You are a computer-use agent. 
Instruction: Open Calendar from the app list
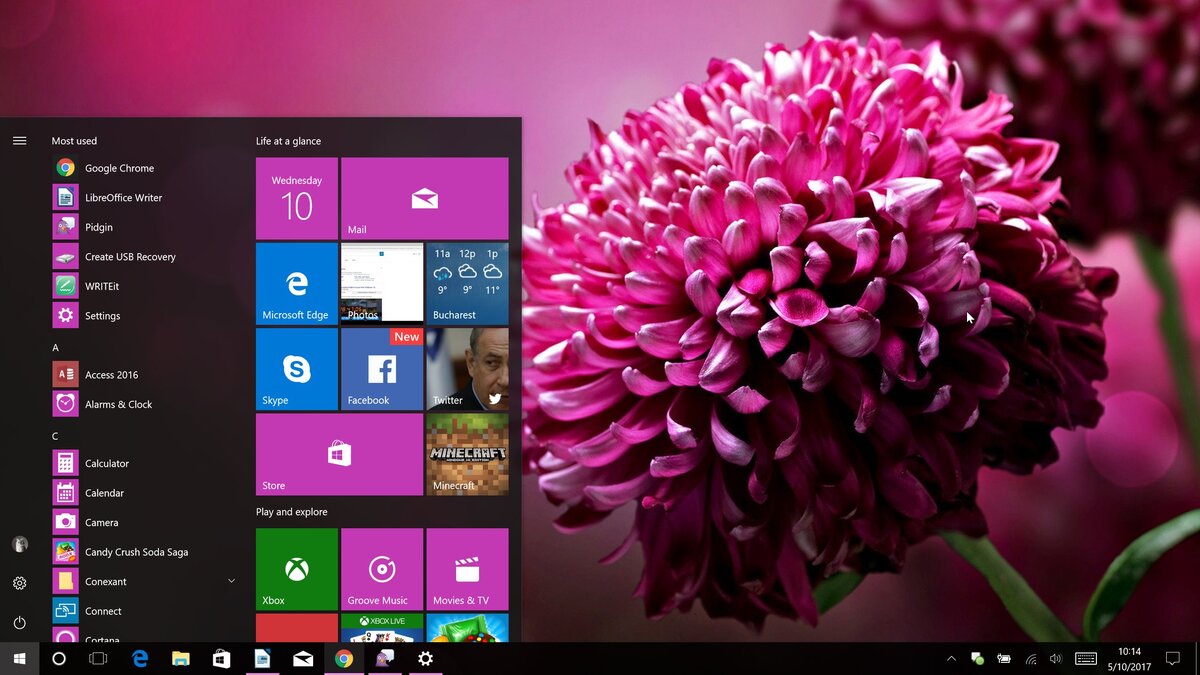145,493
